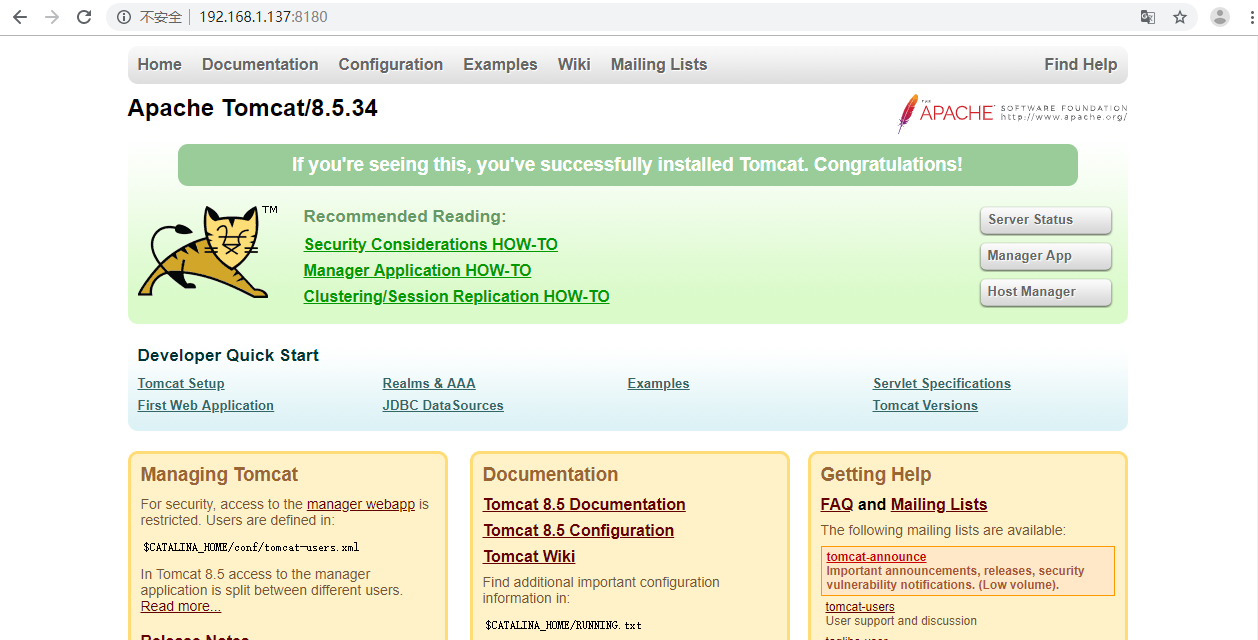Screen dimensions: 1258x640
Task: Click the $CATALINA_HOME/RUNNING.txt path text
Action: point(564,625)
